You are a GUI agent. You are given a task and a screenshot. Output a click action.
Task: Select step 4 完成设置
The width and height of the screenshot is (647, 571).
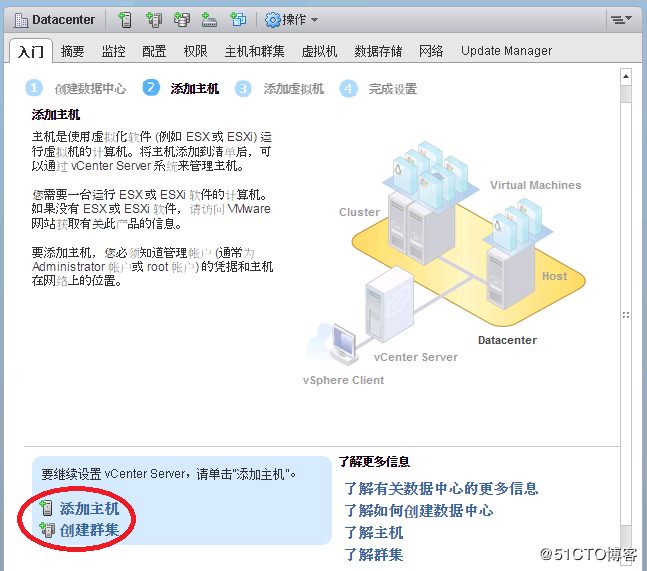tap(378, 88)
